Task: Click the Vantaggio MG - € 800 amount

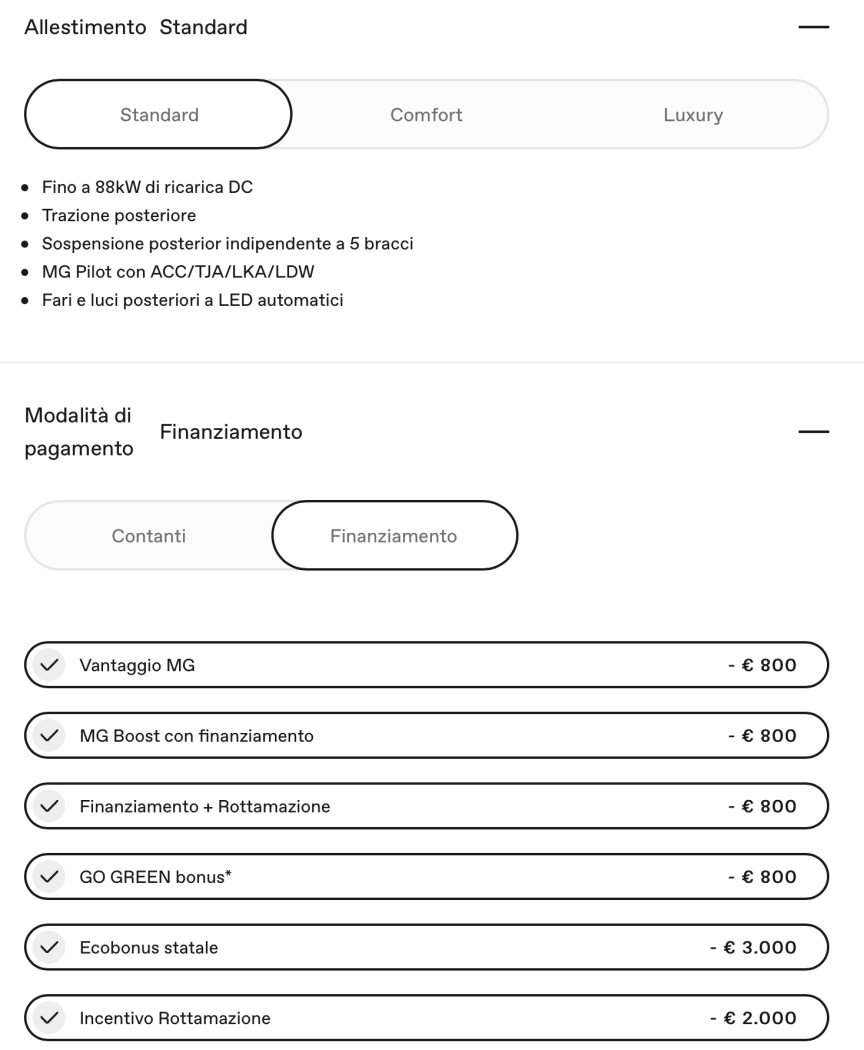Action: (761, 666)
